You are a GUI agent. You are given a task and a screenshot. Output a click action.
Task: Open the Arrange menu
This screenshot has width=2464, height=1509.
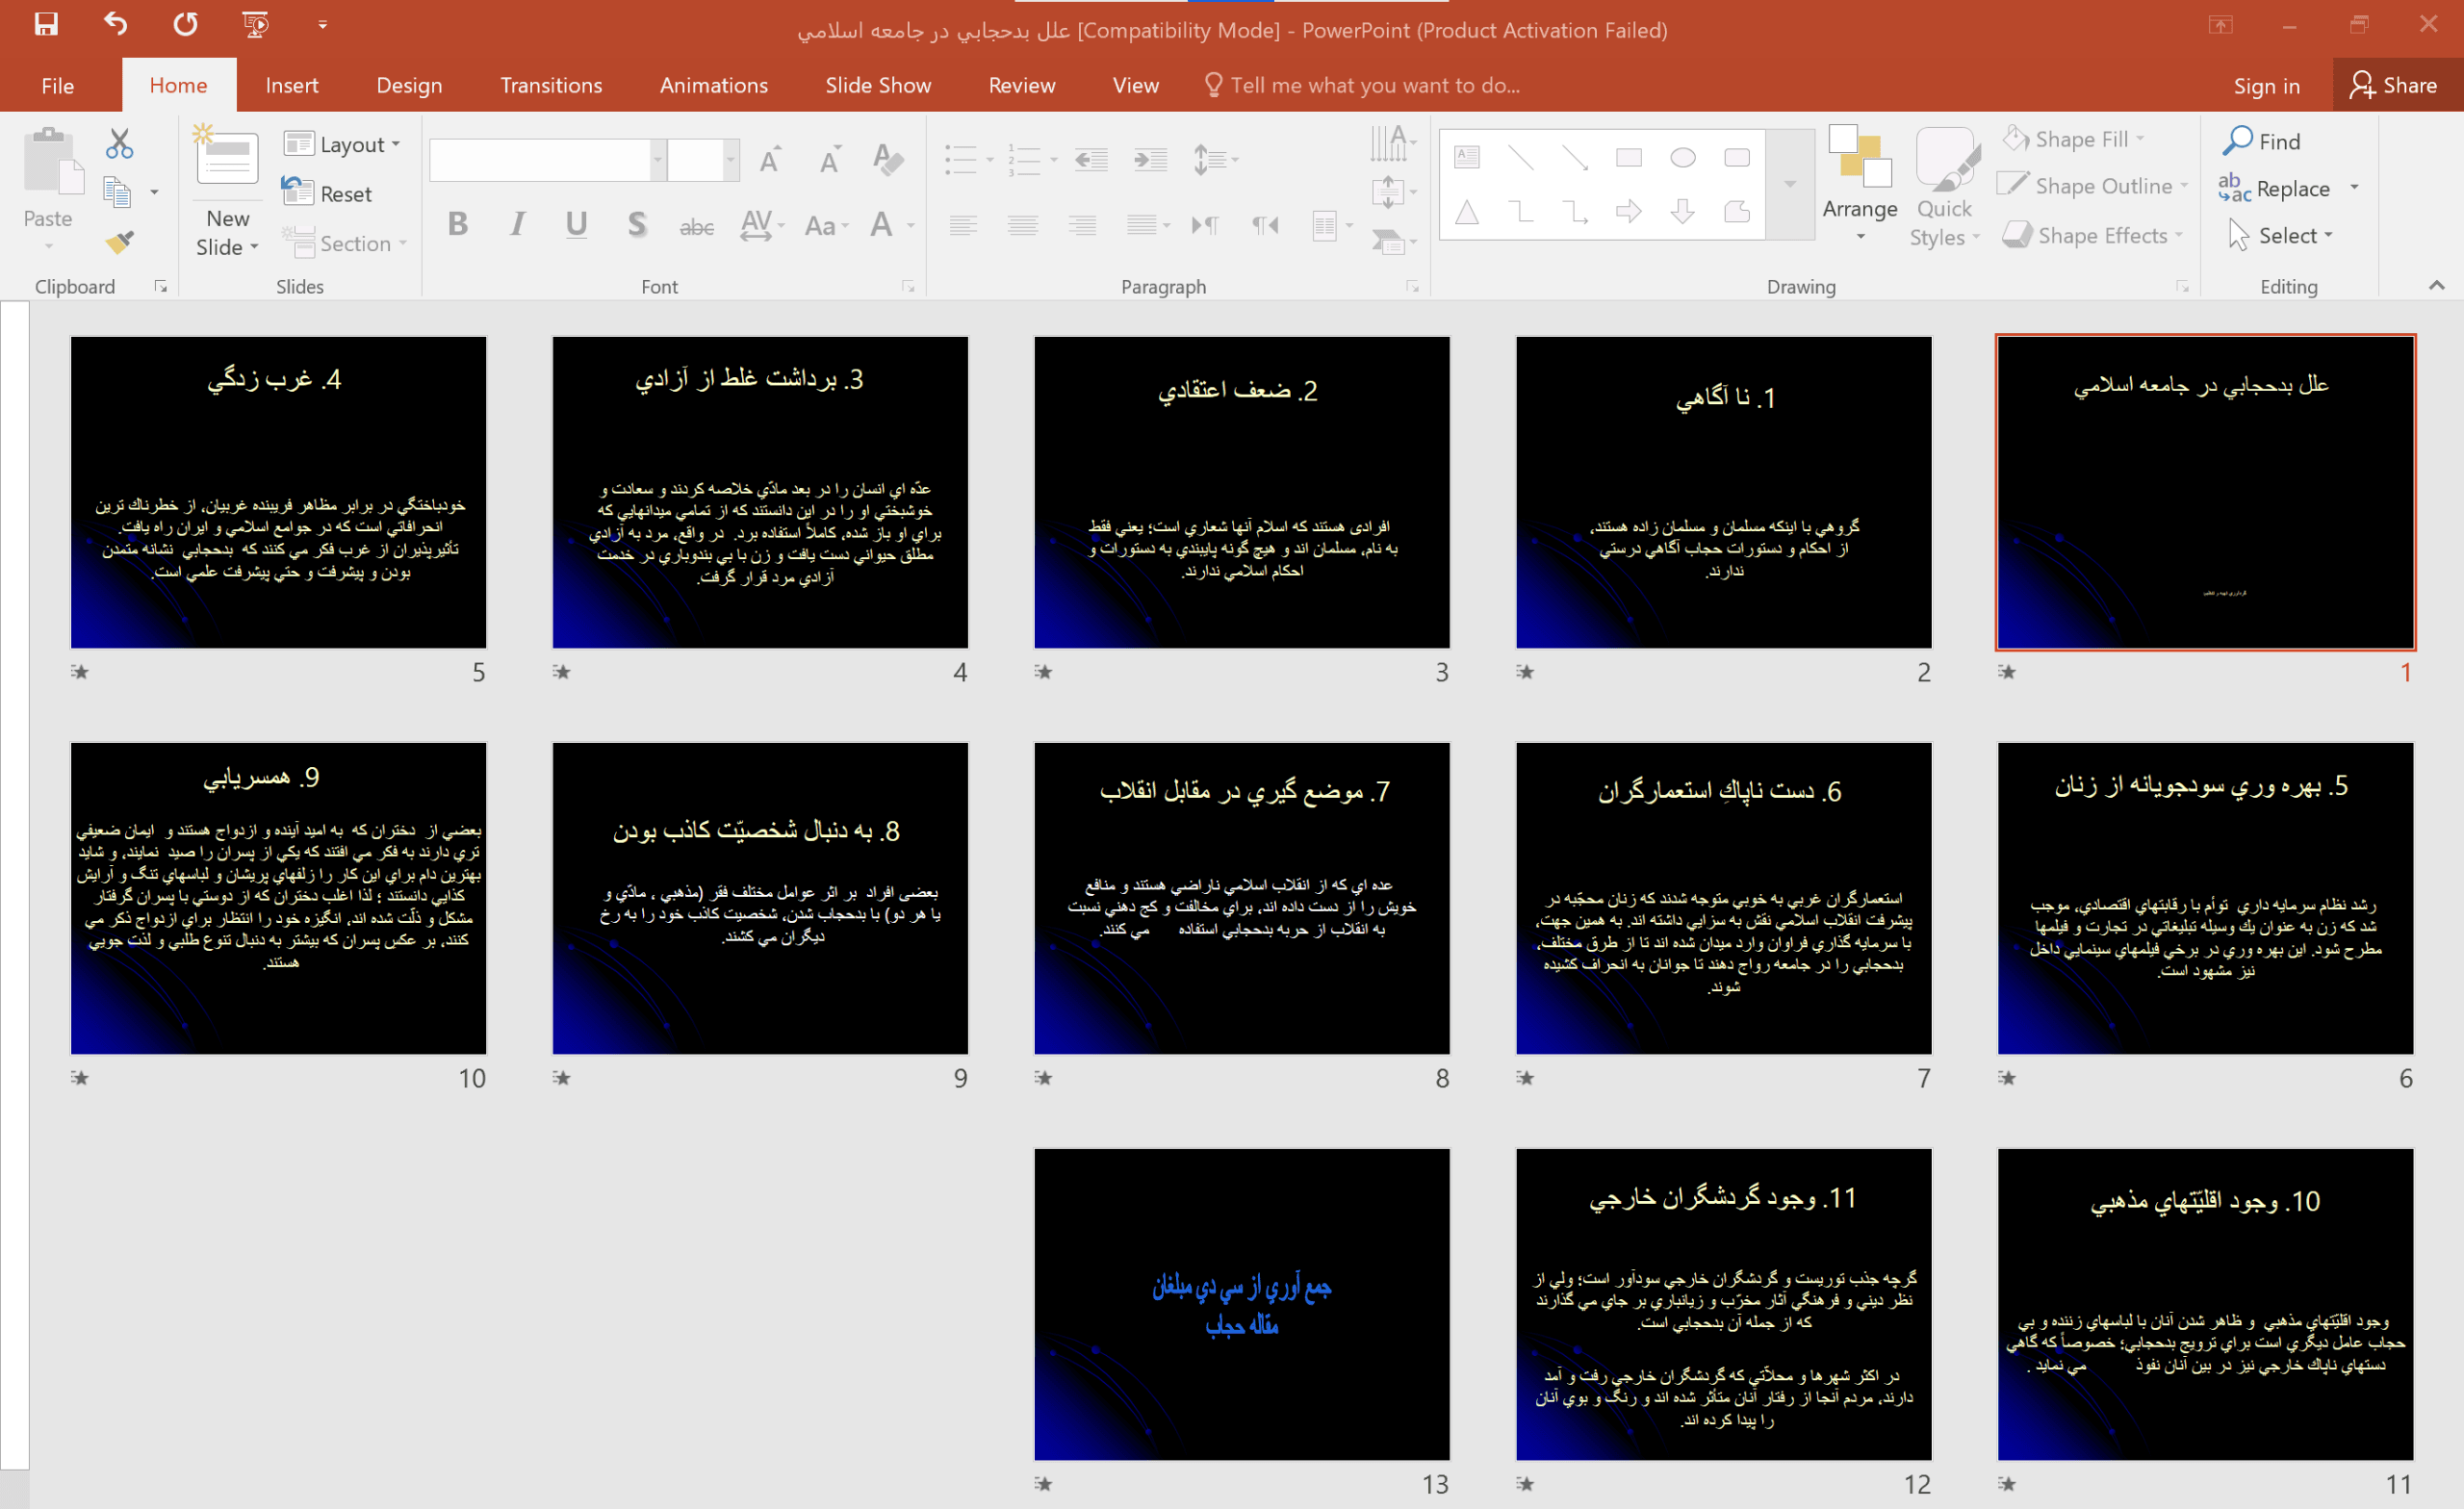point(1859,184)
